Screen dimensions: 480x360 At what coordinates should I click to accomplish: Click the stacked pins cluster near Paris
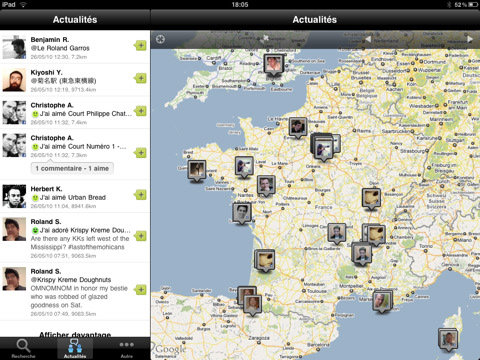pos(325,147)
